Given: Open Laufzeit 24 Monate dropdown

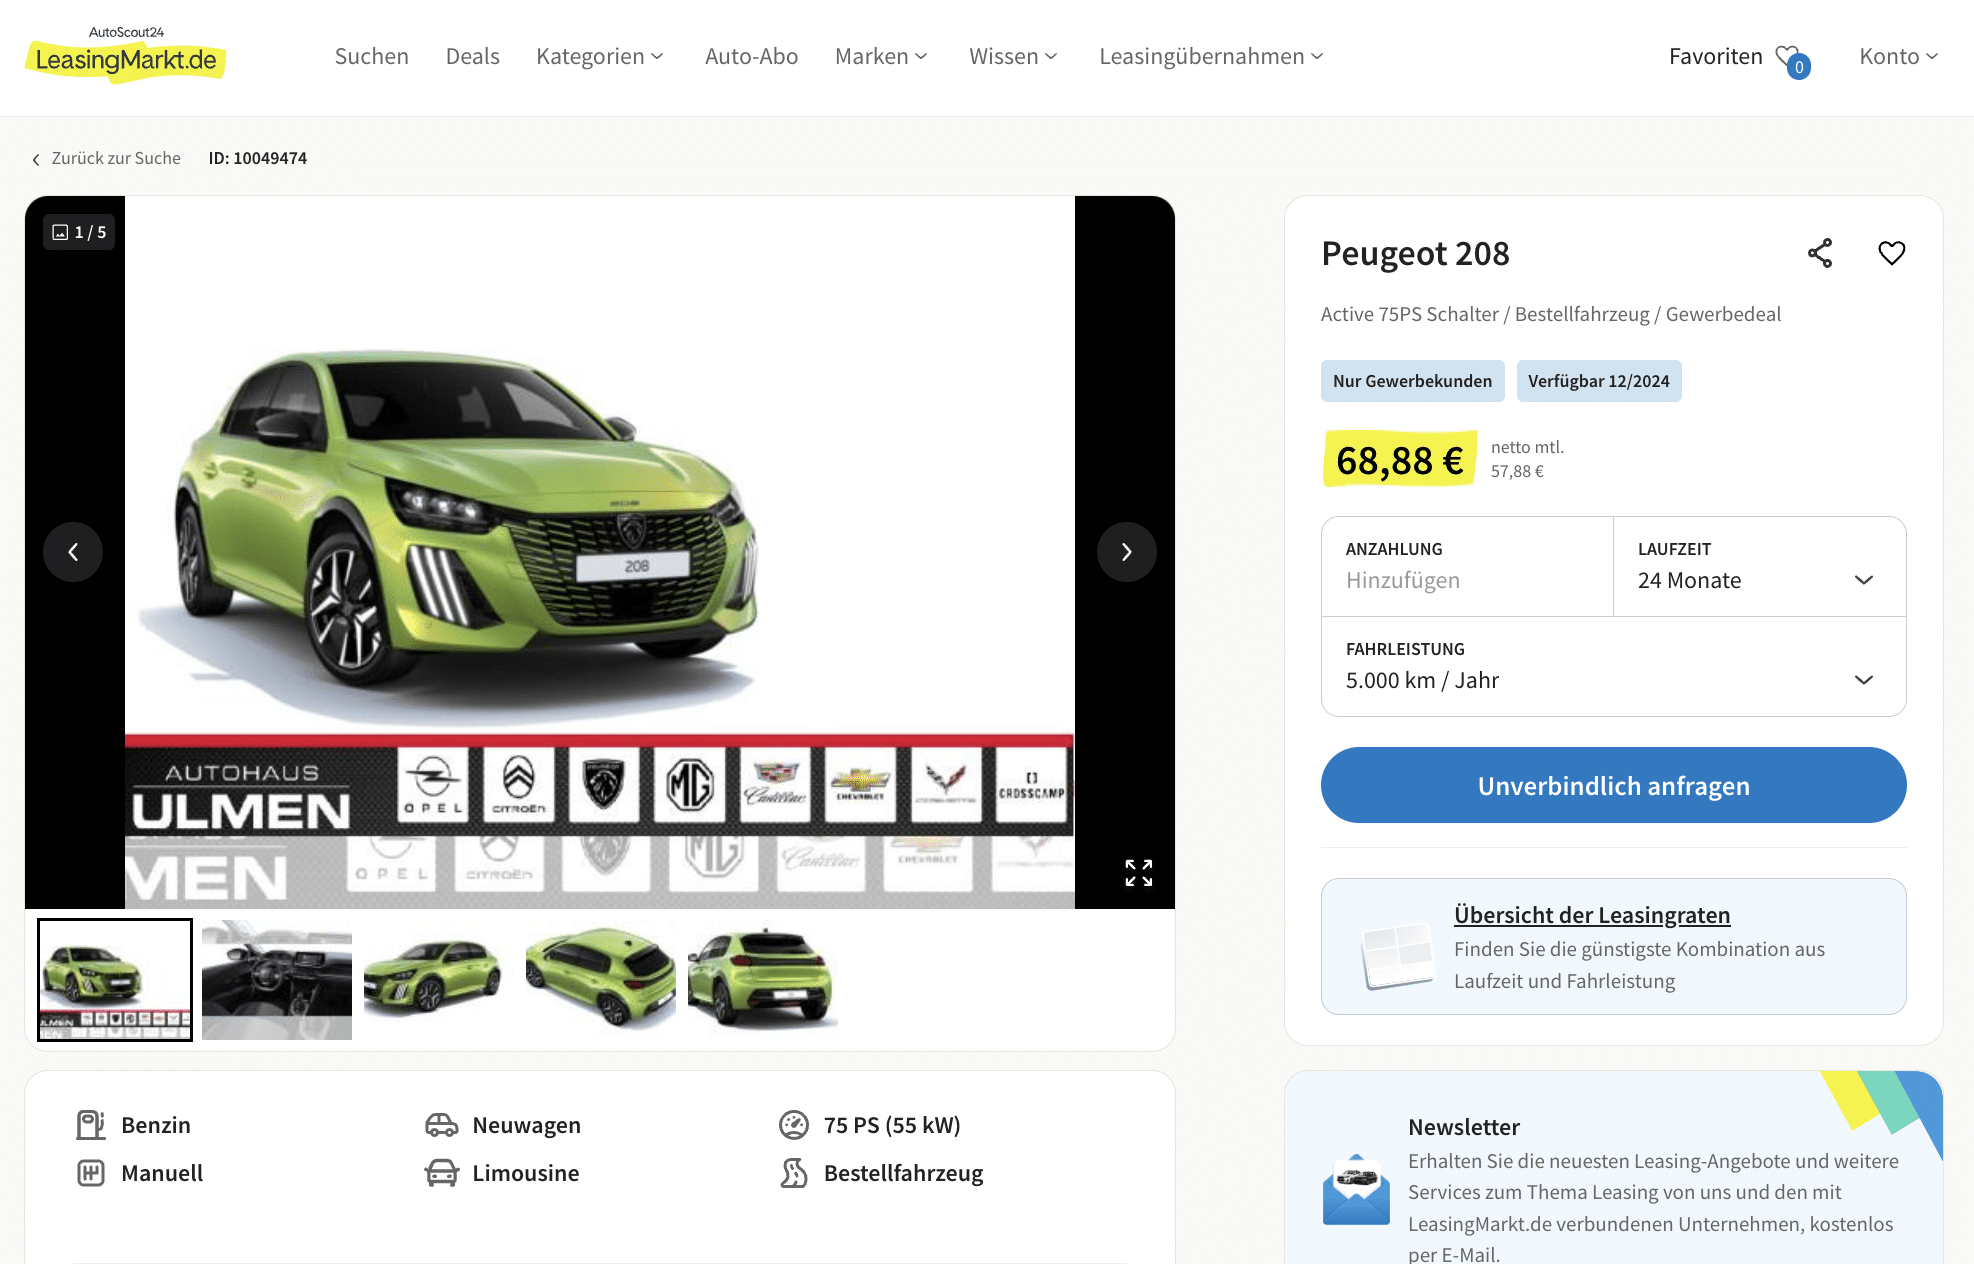Looking at the screenshot, I should (x=1759, y=567).
